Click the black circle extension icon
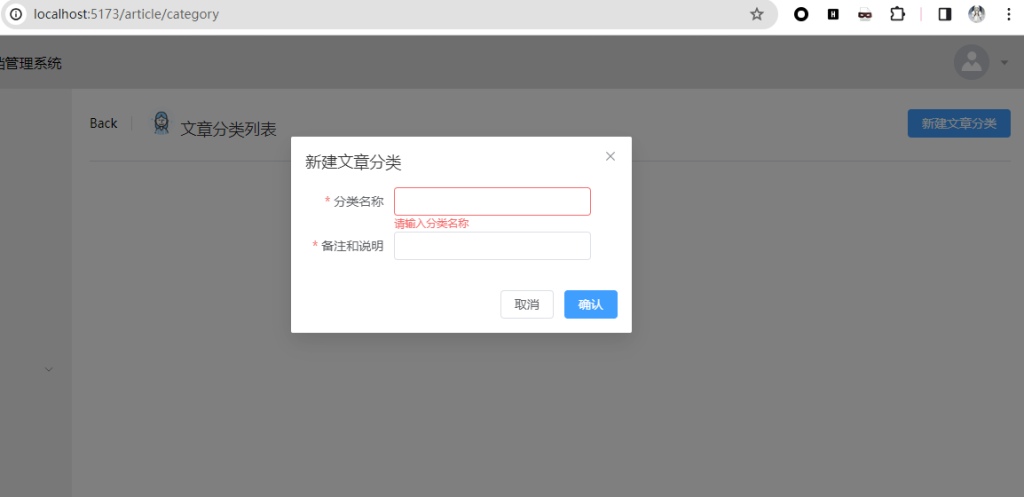The height and width of the screenshot is (497, 1024). (x=801, y=15)
